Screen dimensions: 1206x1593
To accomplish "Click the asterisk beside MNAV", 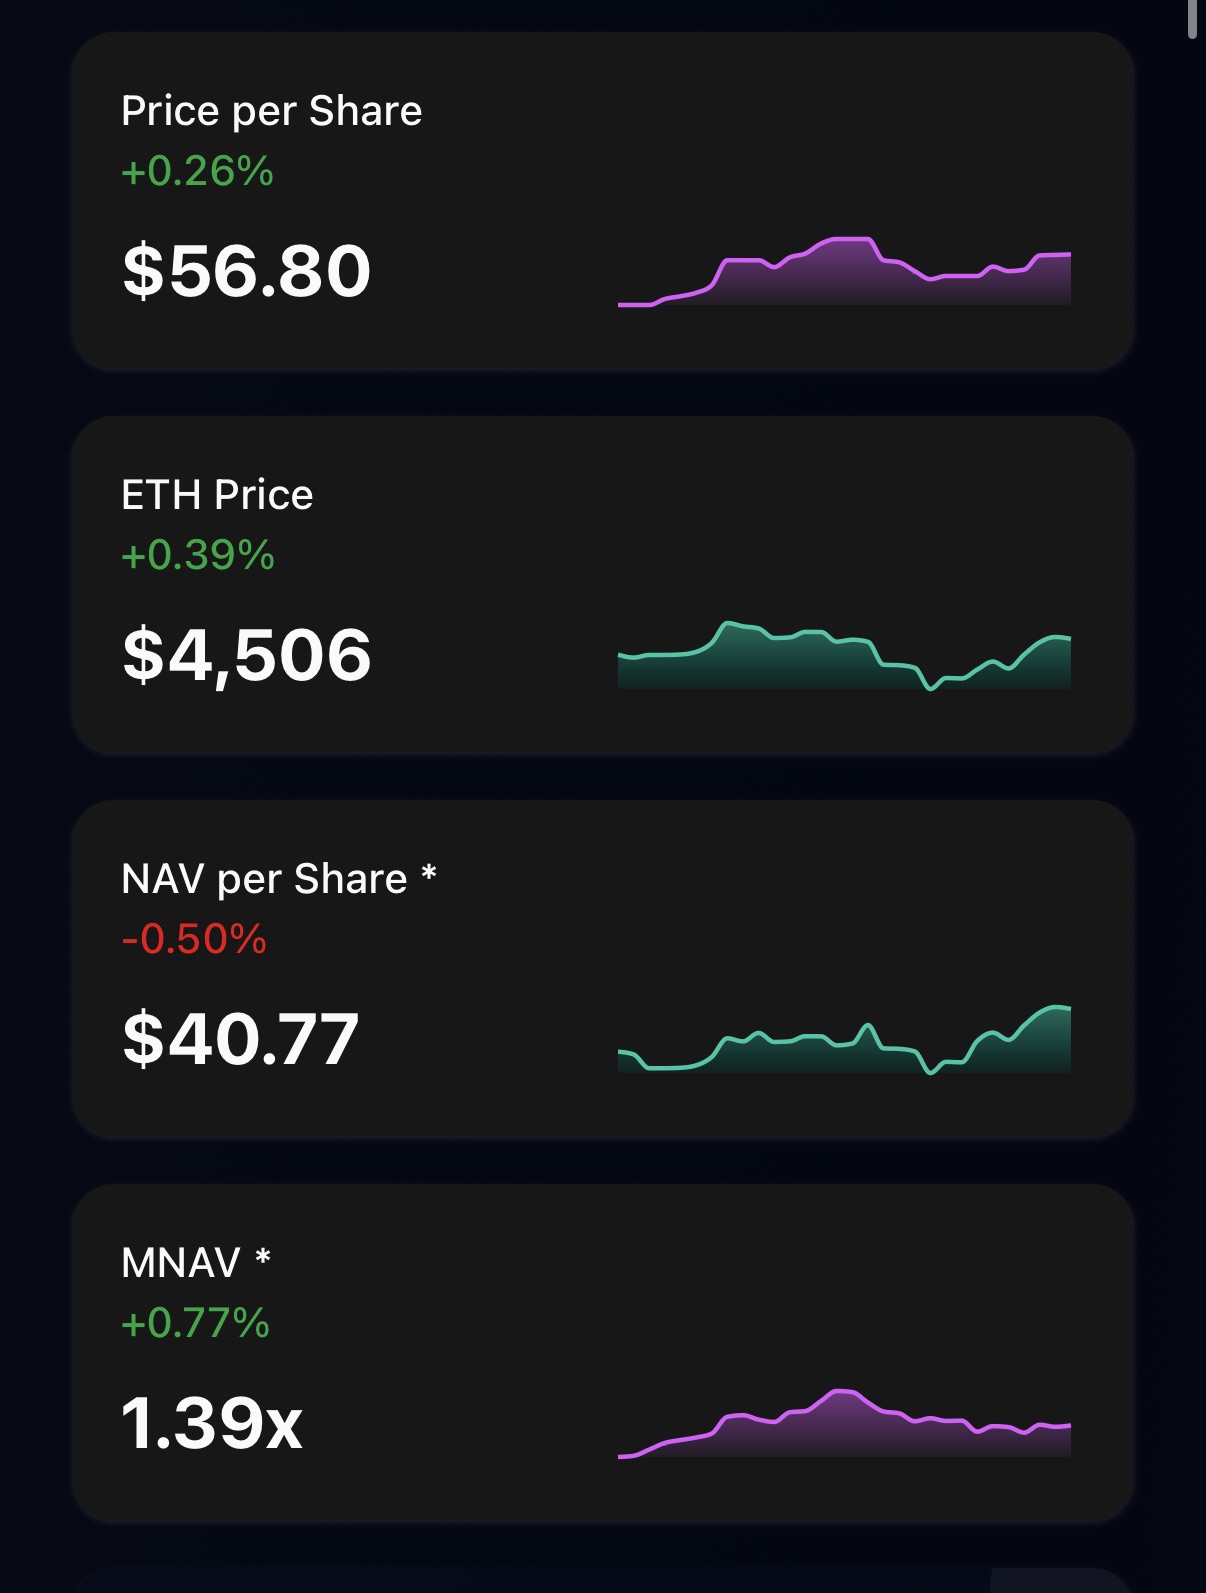I will click(263, 1258).
